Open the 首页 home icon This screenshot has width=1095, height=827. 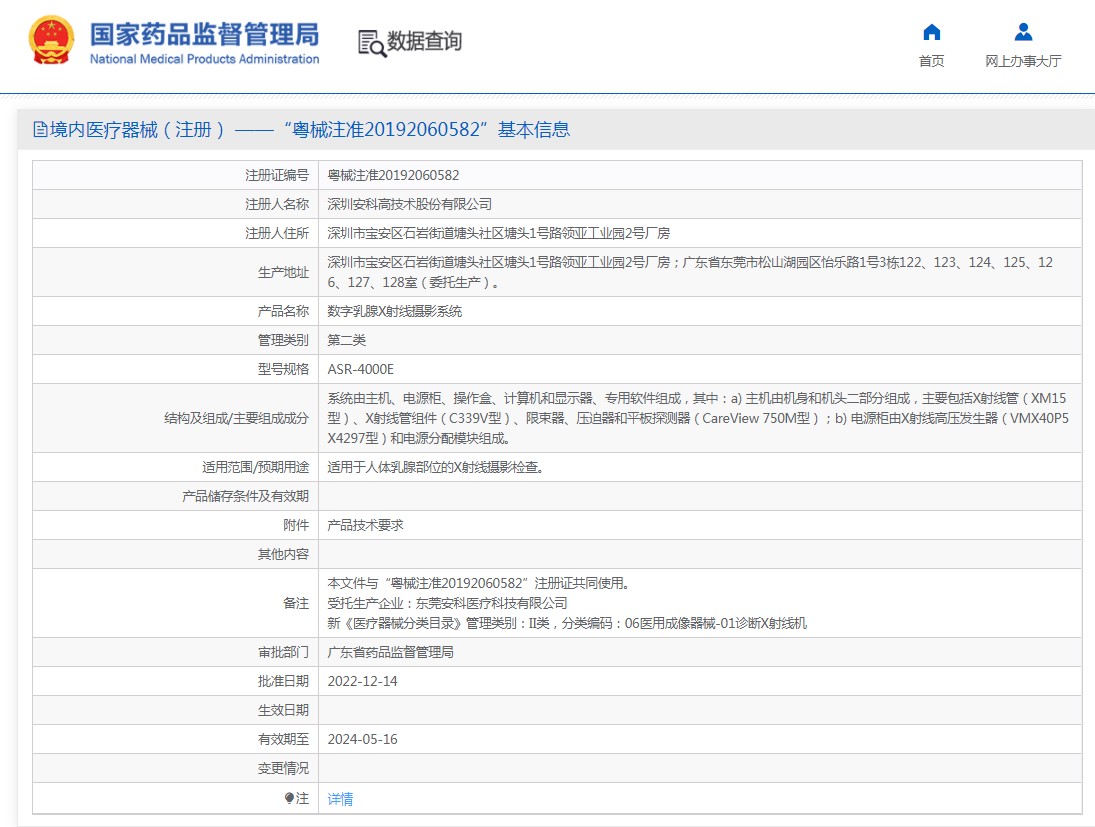click(932, 32)
